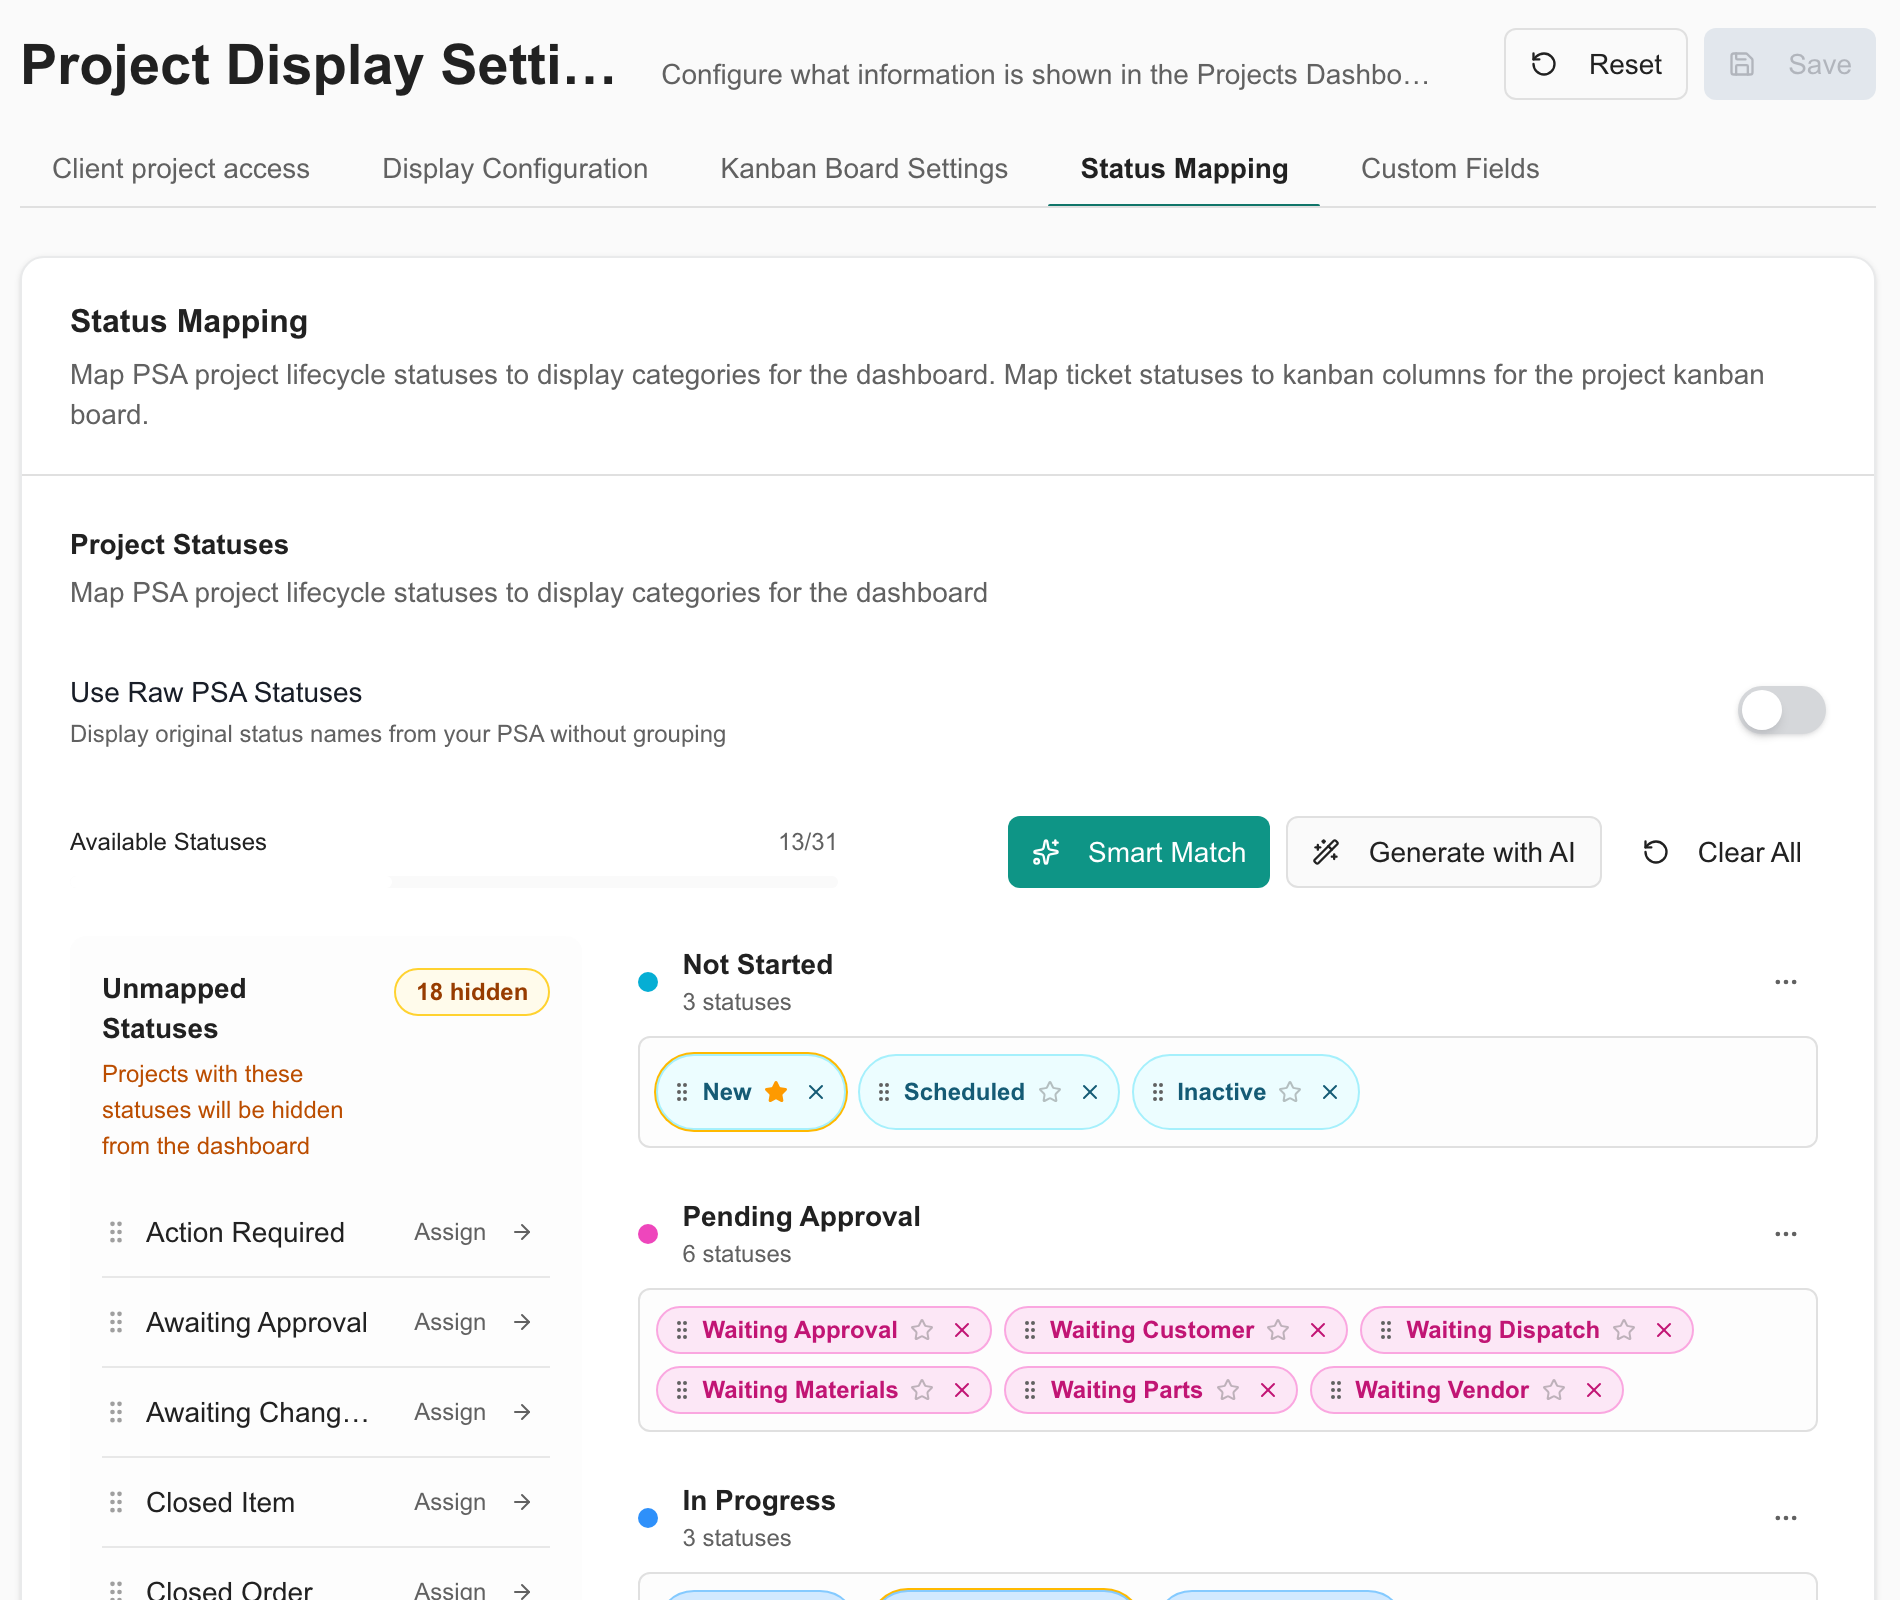Click drag handle on Waiting Approval chip
This screenshot has width=1900, height=1600.
682,1330
